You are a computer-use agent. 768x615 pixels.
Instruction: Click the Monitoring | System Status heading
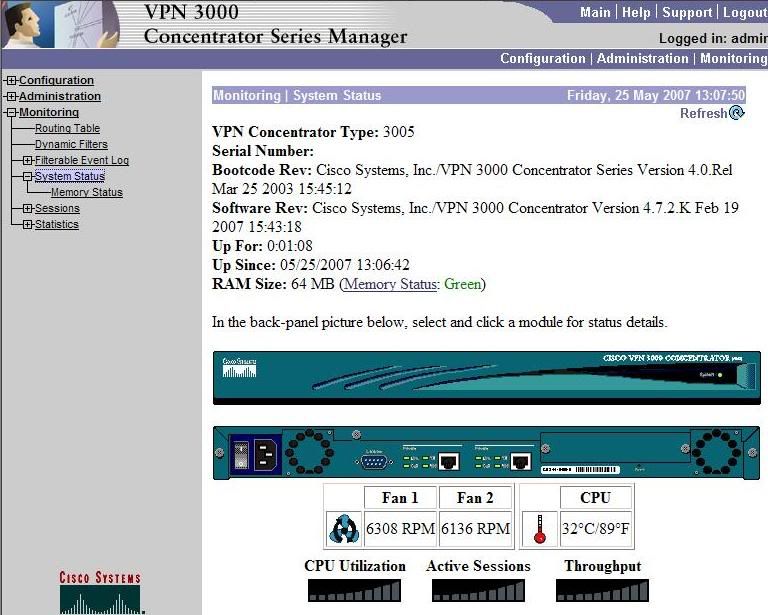[x=297, y=95]
